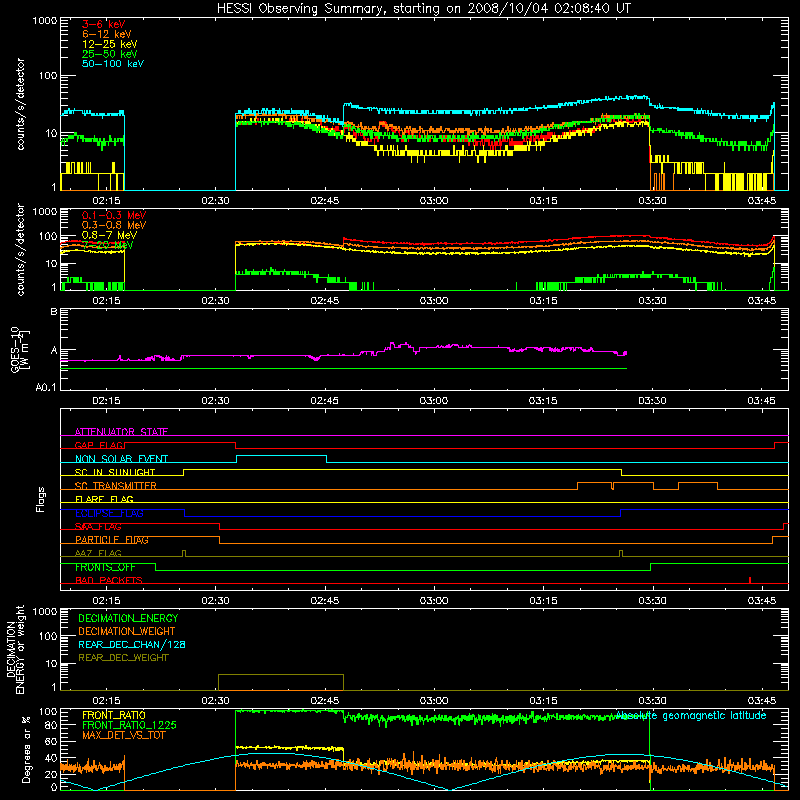Choose the 0.8-7 MeV legend label
This screenshot has height=800, width=800.
click(109, 235)
